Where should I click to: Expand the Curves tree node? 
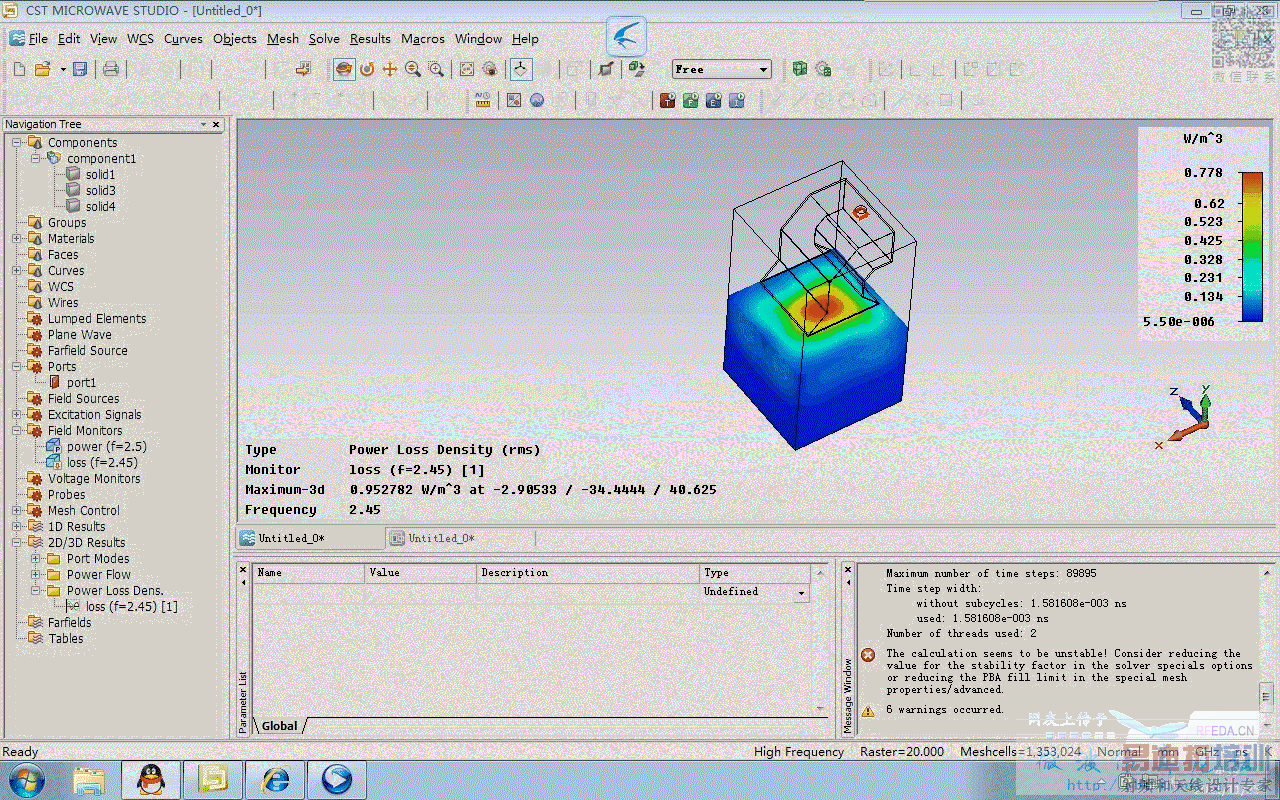pyautogui.click(x=17, y=271)
